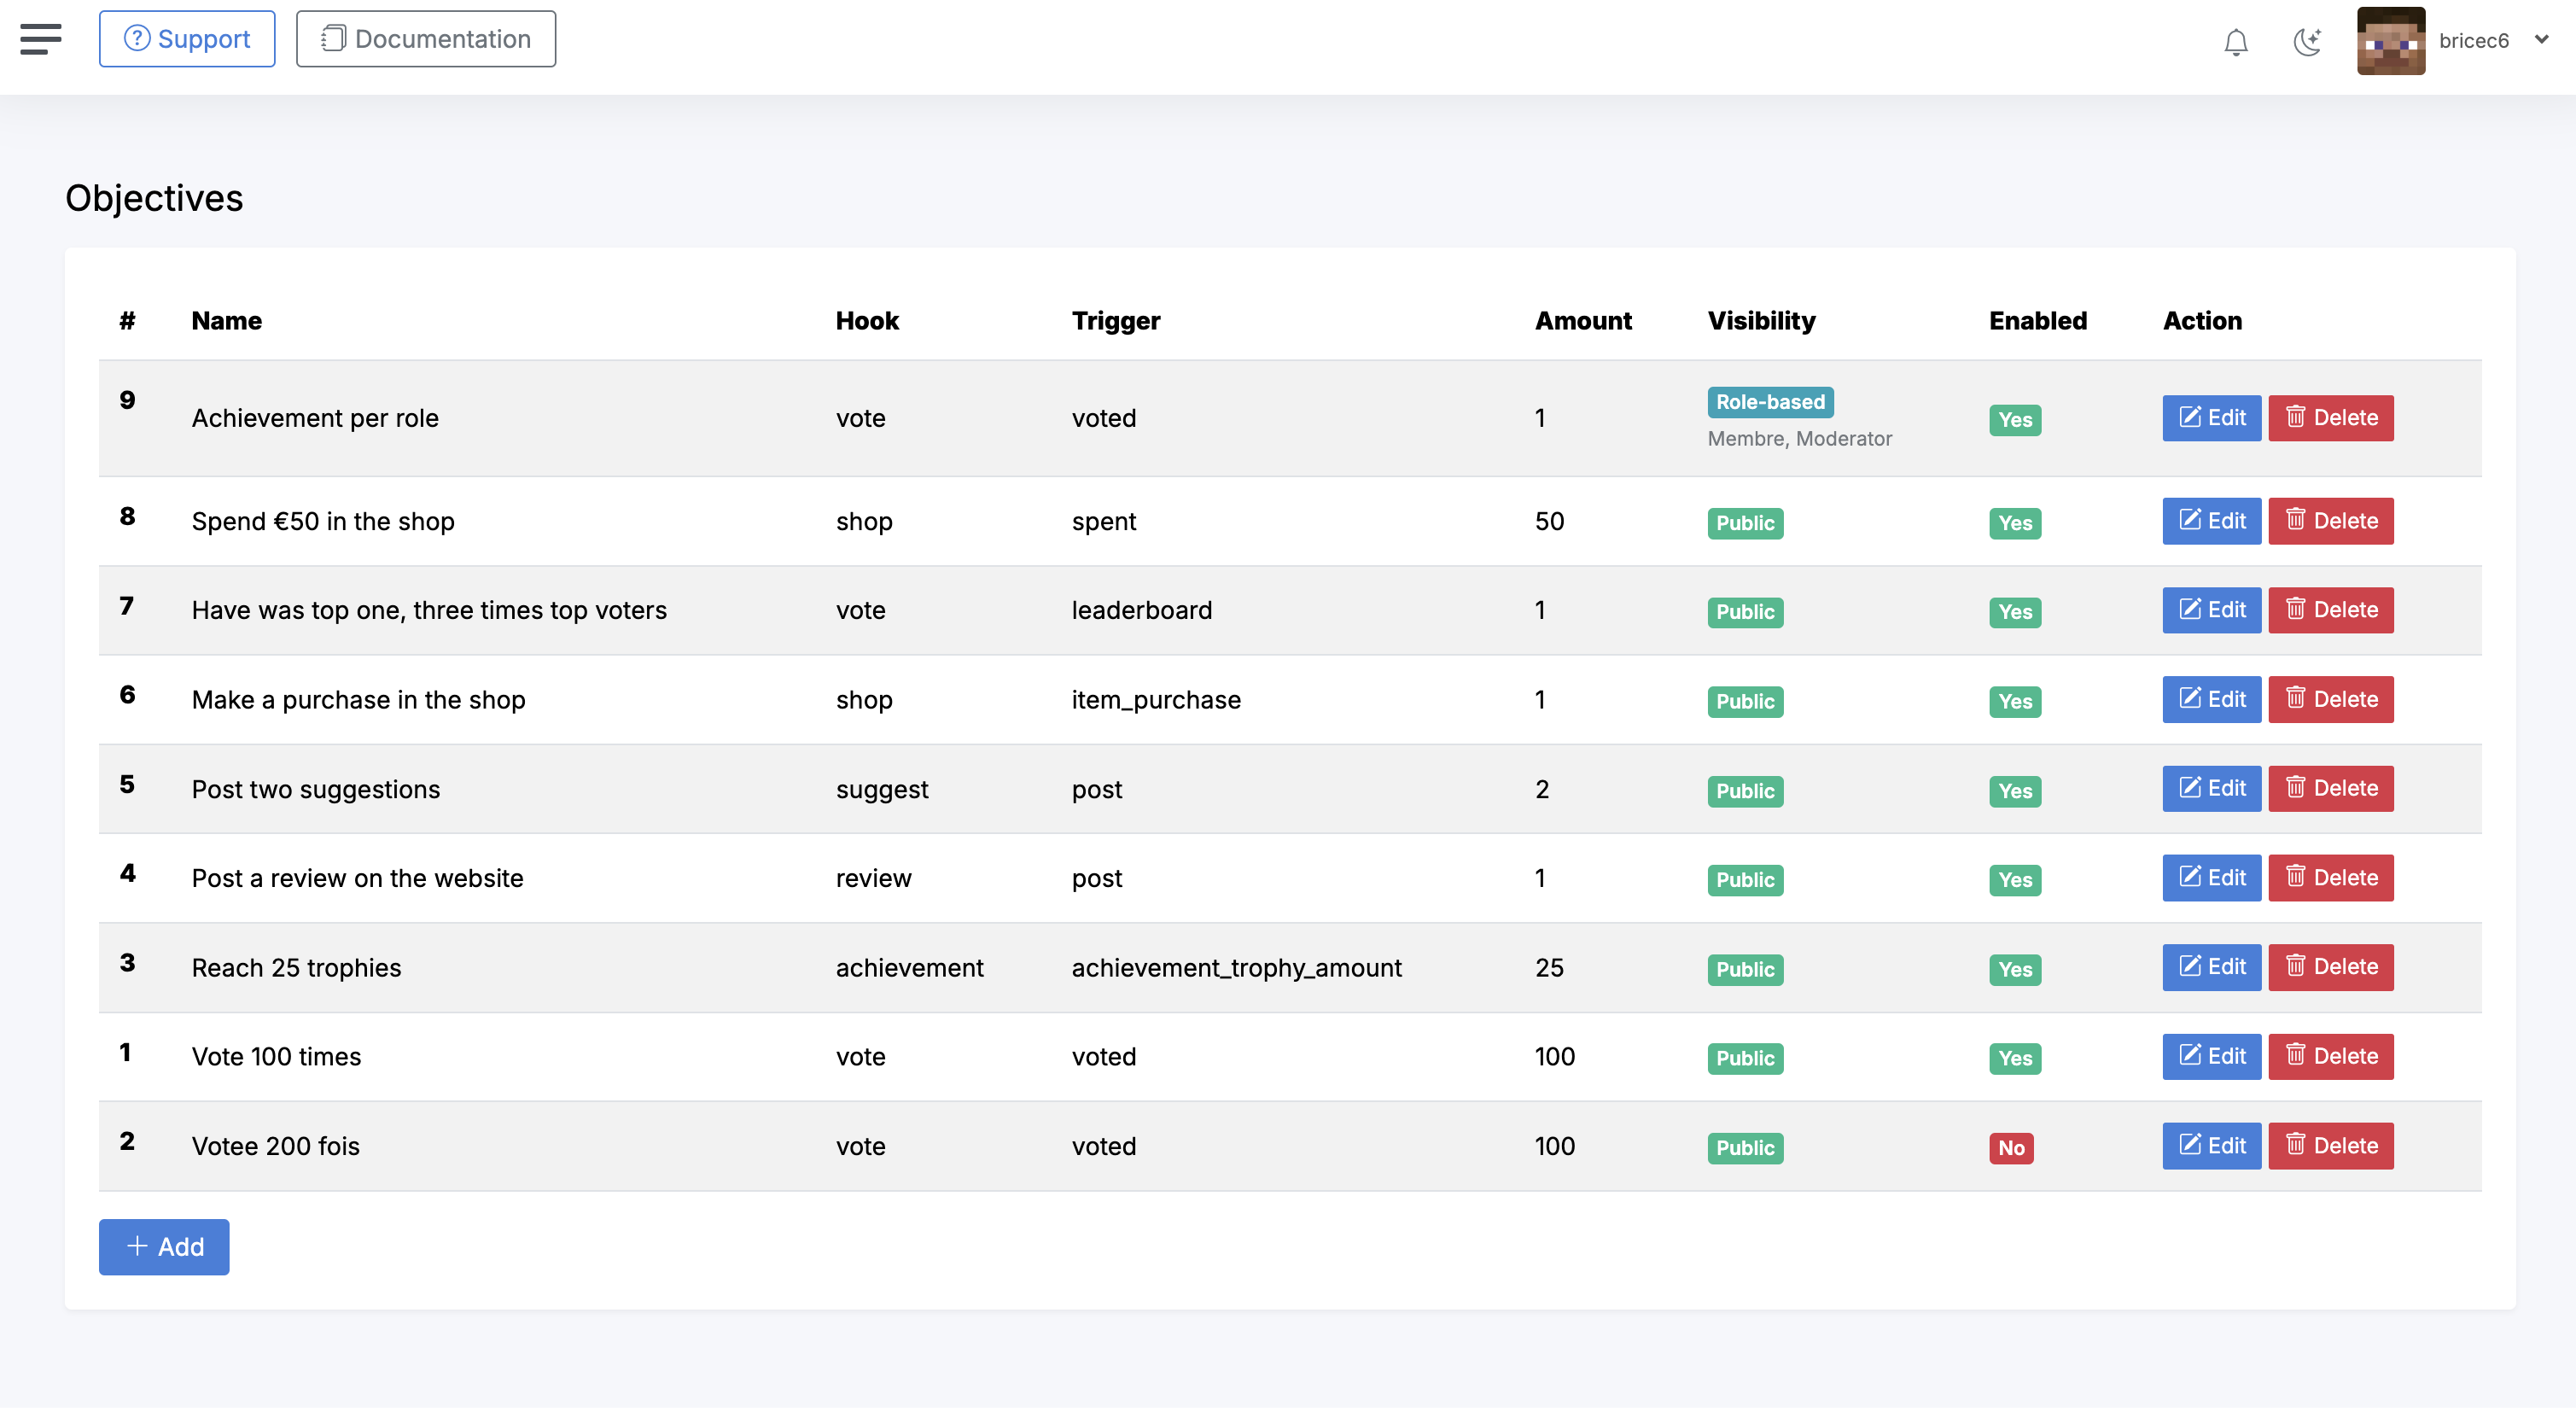Edit the Post two suggestions objective
This screenshot has width=2576, height=1412.
(x=2211, y=788)
